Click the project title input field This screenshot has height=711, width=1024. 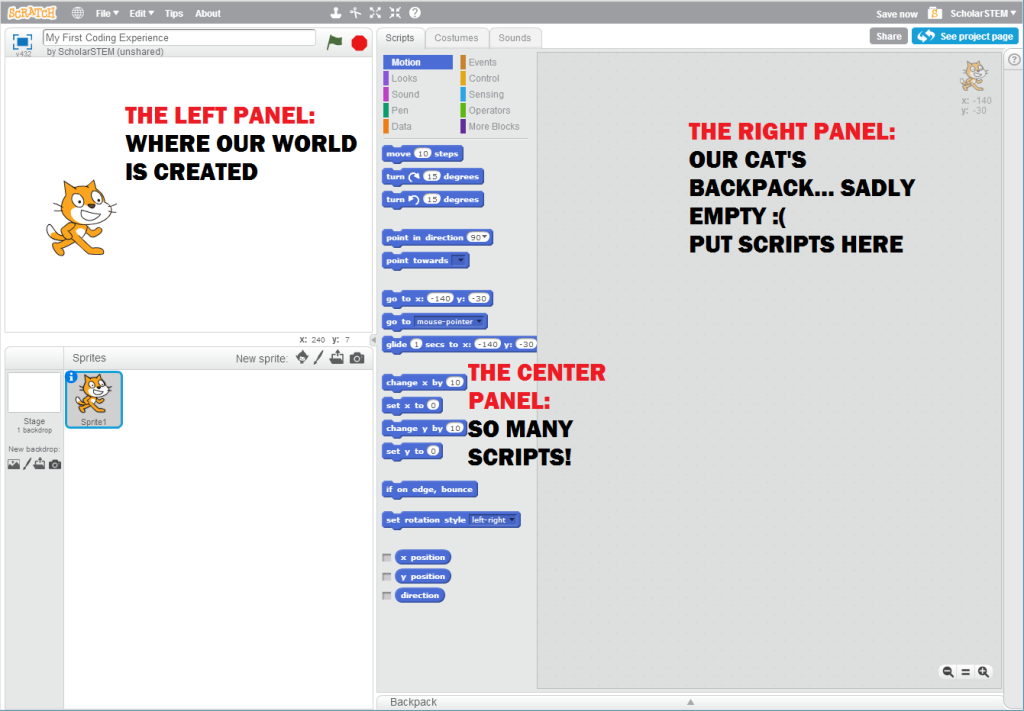tap(179, 37)
